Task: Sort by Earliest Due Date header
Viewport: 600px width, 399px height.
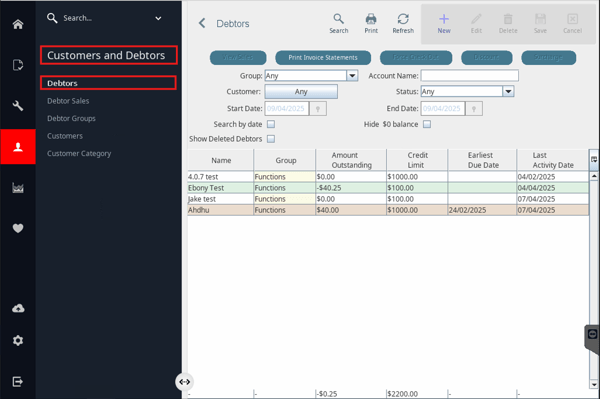Action: (482, 160)
